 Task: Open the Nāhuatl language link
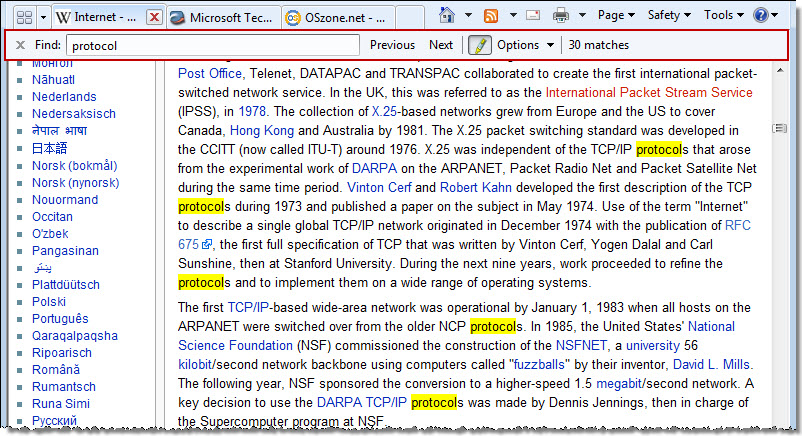tap(53, 80)
